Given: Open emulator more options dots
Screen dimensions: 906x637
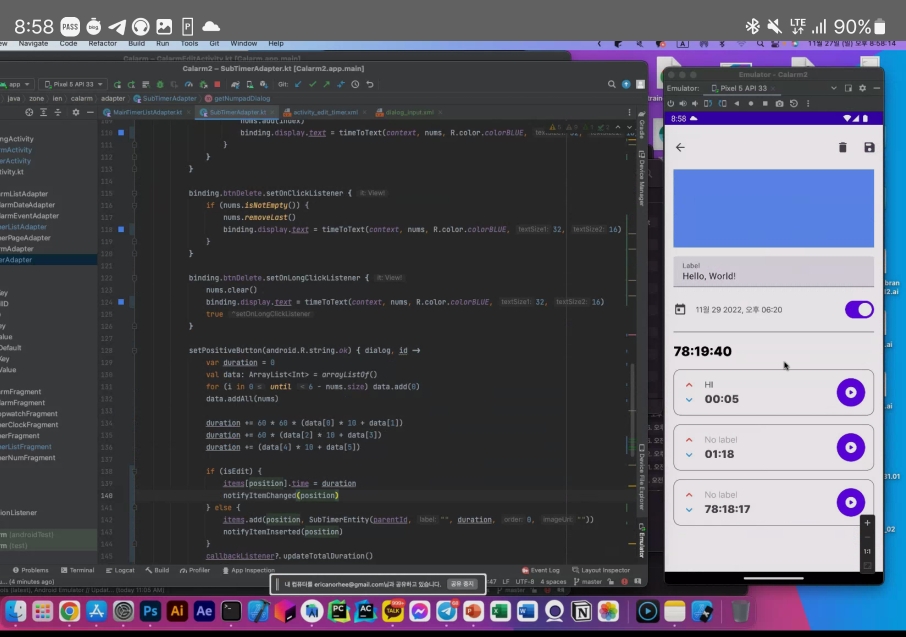Looking at the screenshot, I should coord(808,103).
